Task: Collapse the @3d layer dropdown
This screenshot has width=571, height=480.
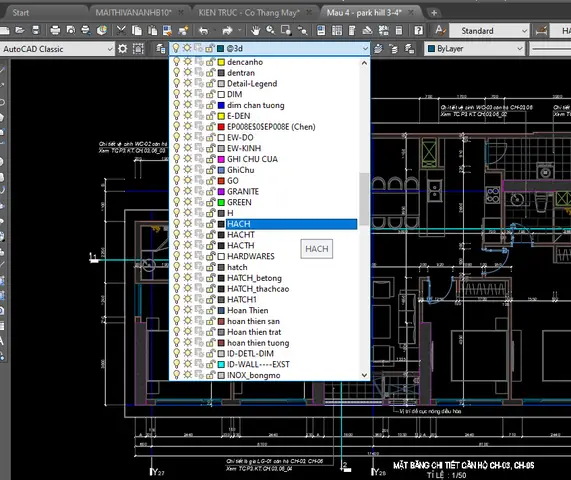Action: pos(365,48)
